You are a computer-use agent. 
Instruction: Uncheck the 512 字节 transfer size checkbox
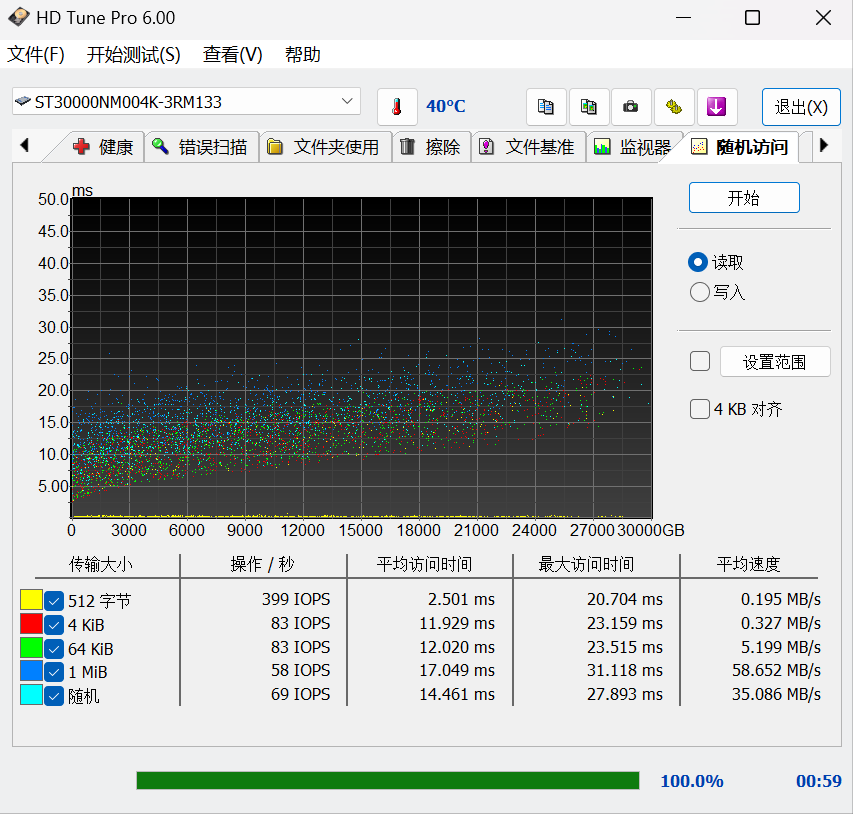(x=54, y=601)
